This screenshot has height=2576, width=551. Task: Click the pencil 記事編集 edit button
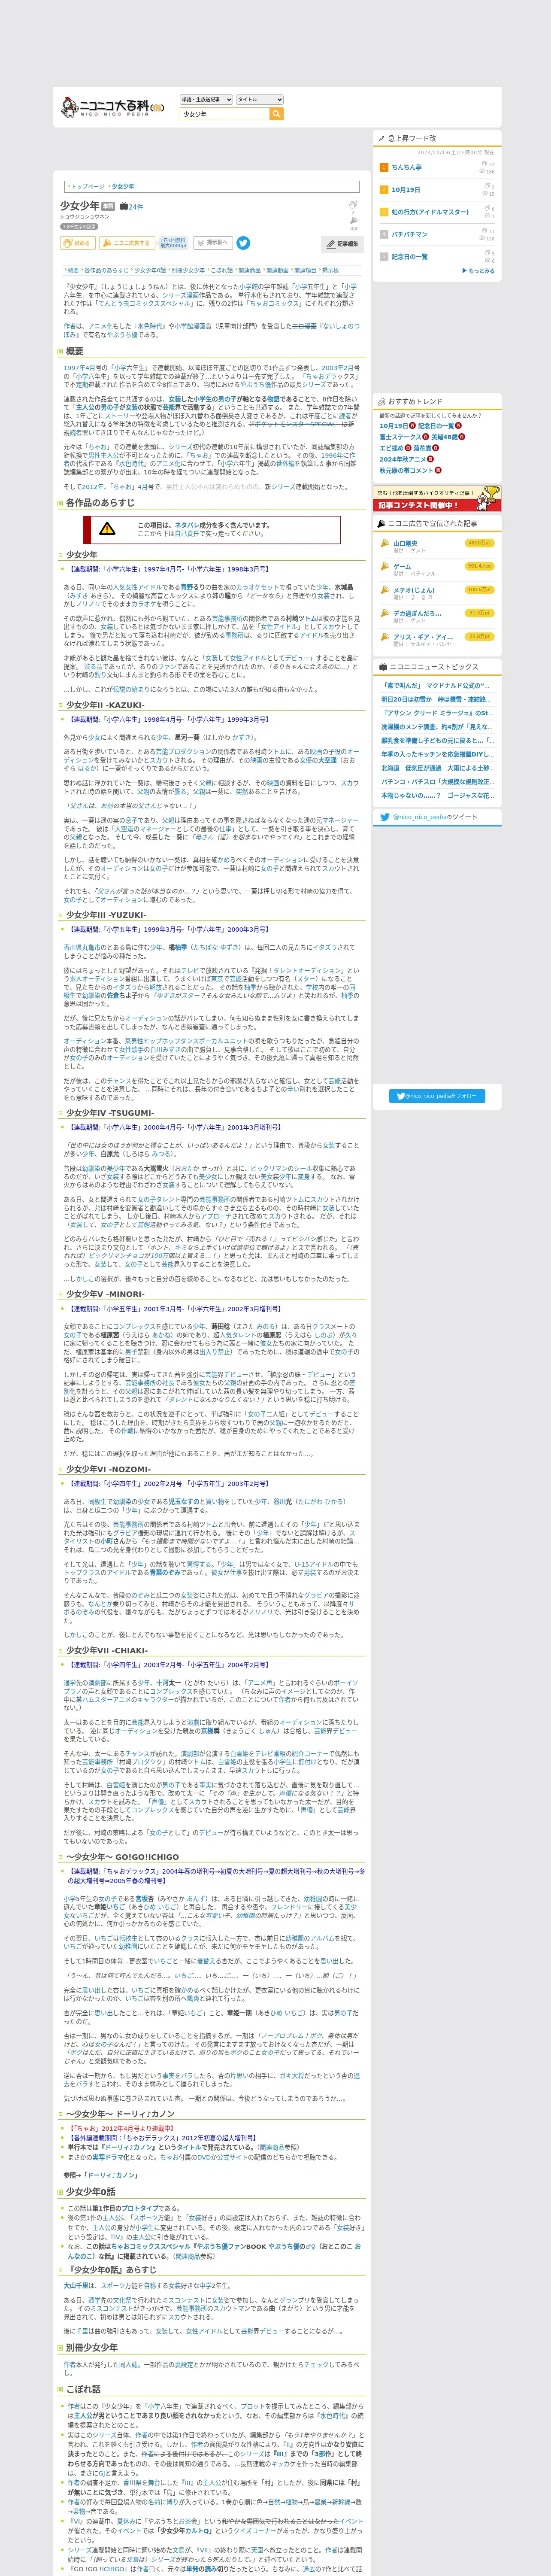pos(342,244)
